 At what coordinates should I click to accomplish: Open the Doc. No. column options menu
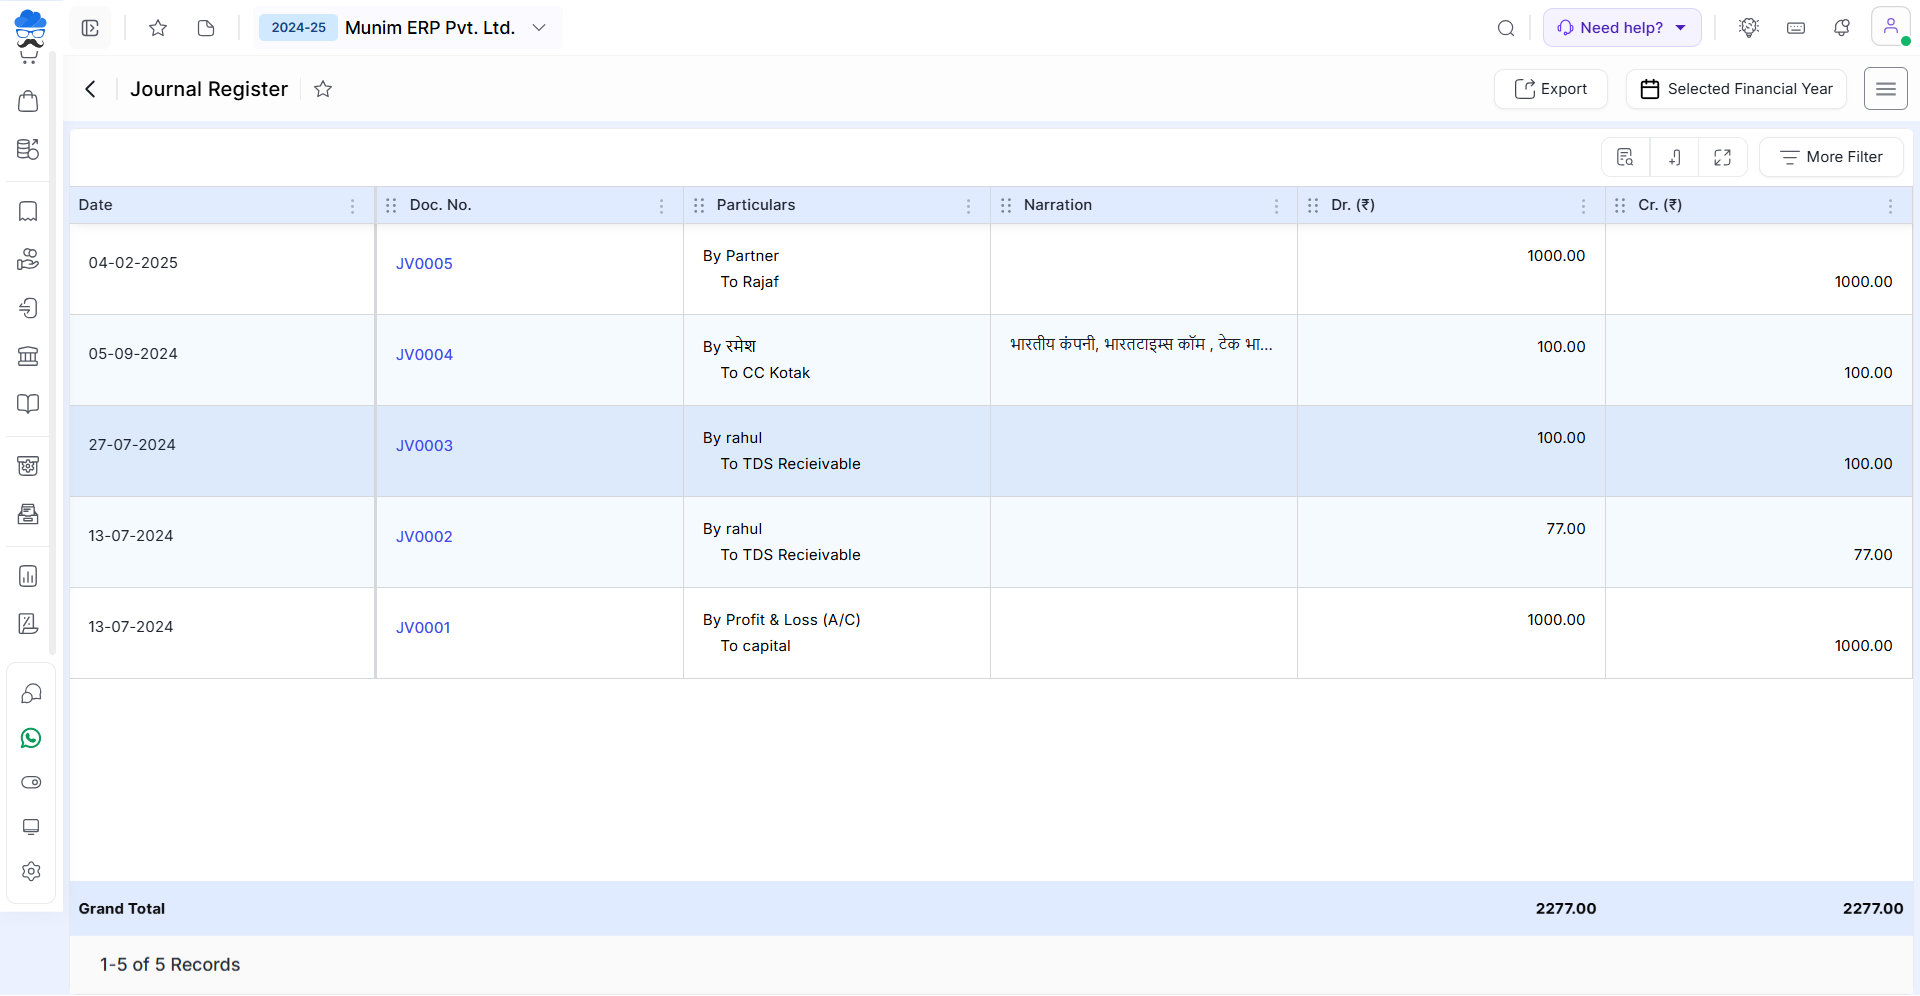(x=661, y=206)
